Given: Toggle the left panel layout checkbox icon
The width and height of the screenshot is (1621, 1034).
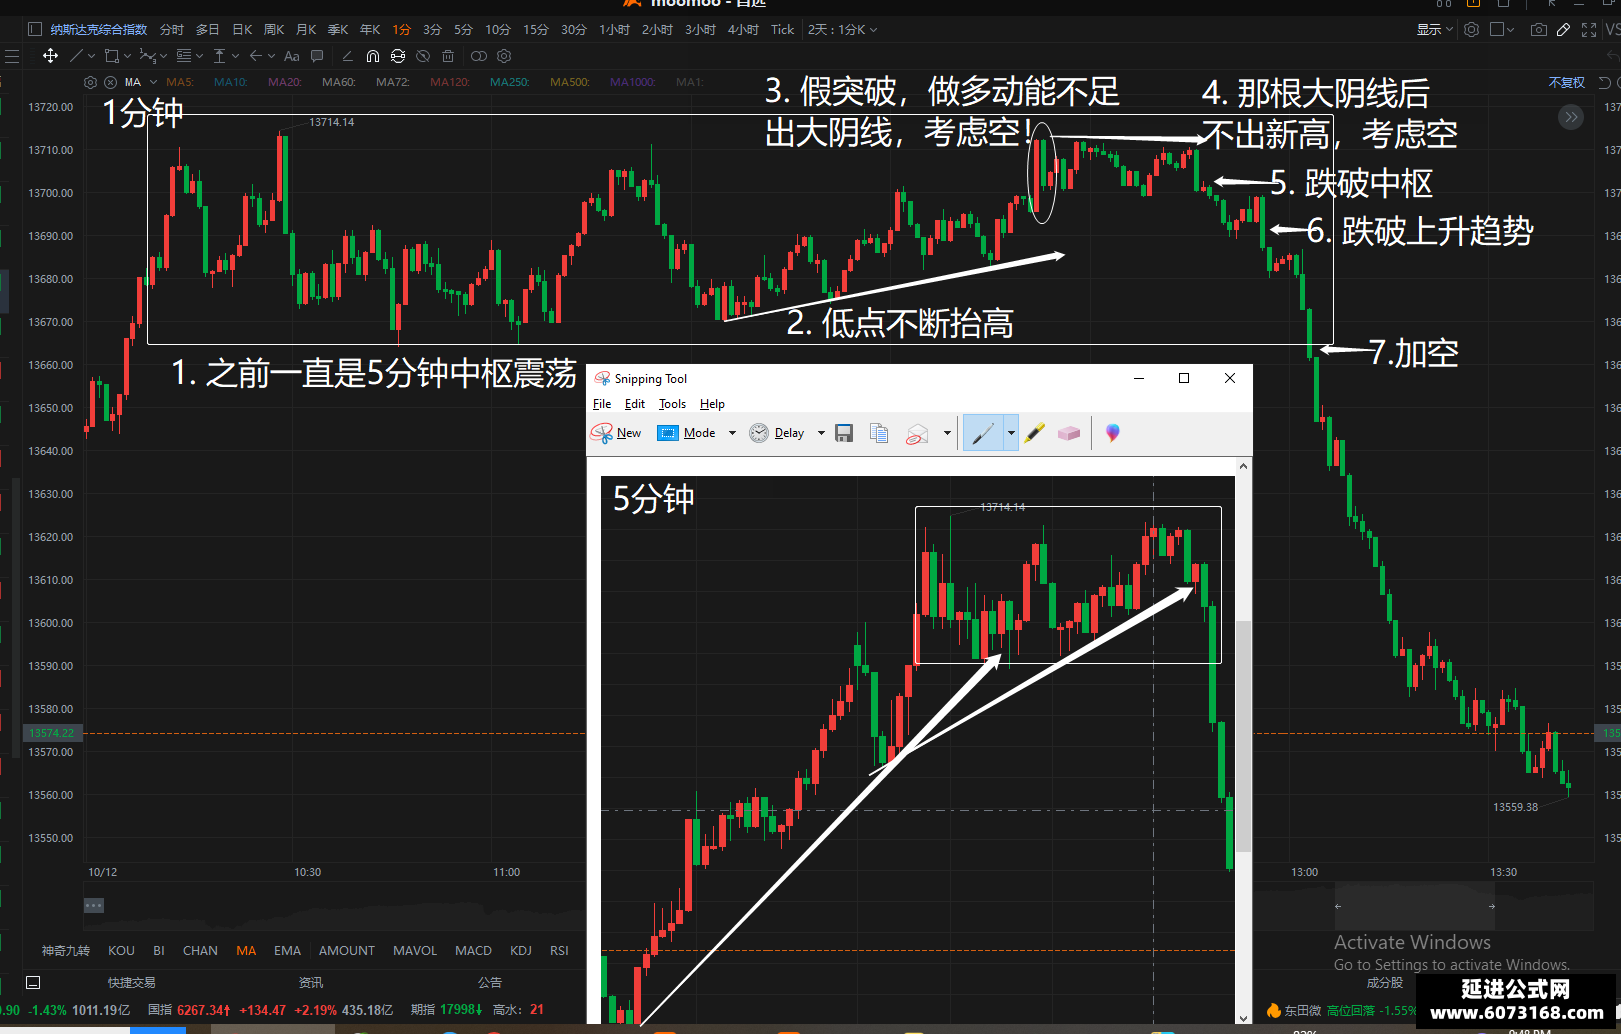Looking at the screenshot, I should pos(35,30).
